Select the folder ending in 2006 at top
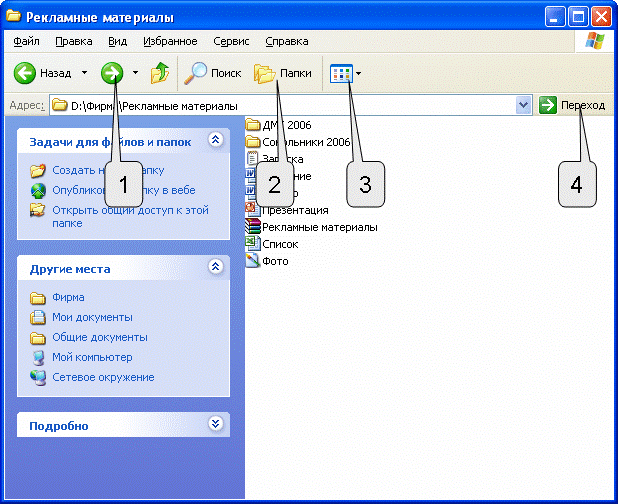618x504 pixels. [278, 125]
